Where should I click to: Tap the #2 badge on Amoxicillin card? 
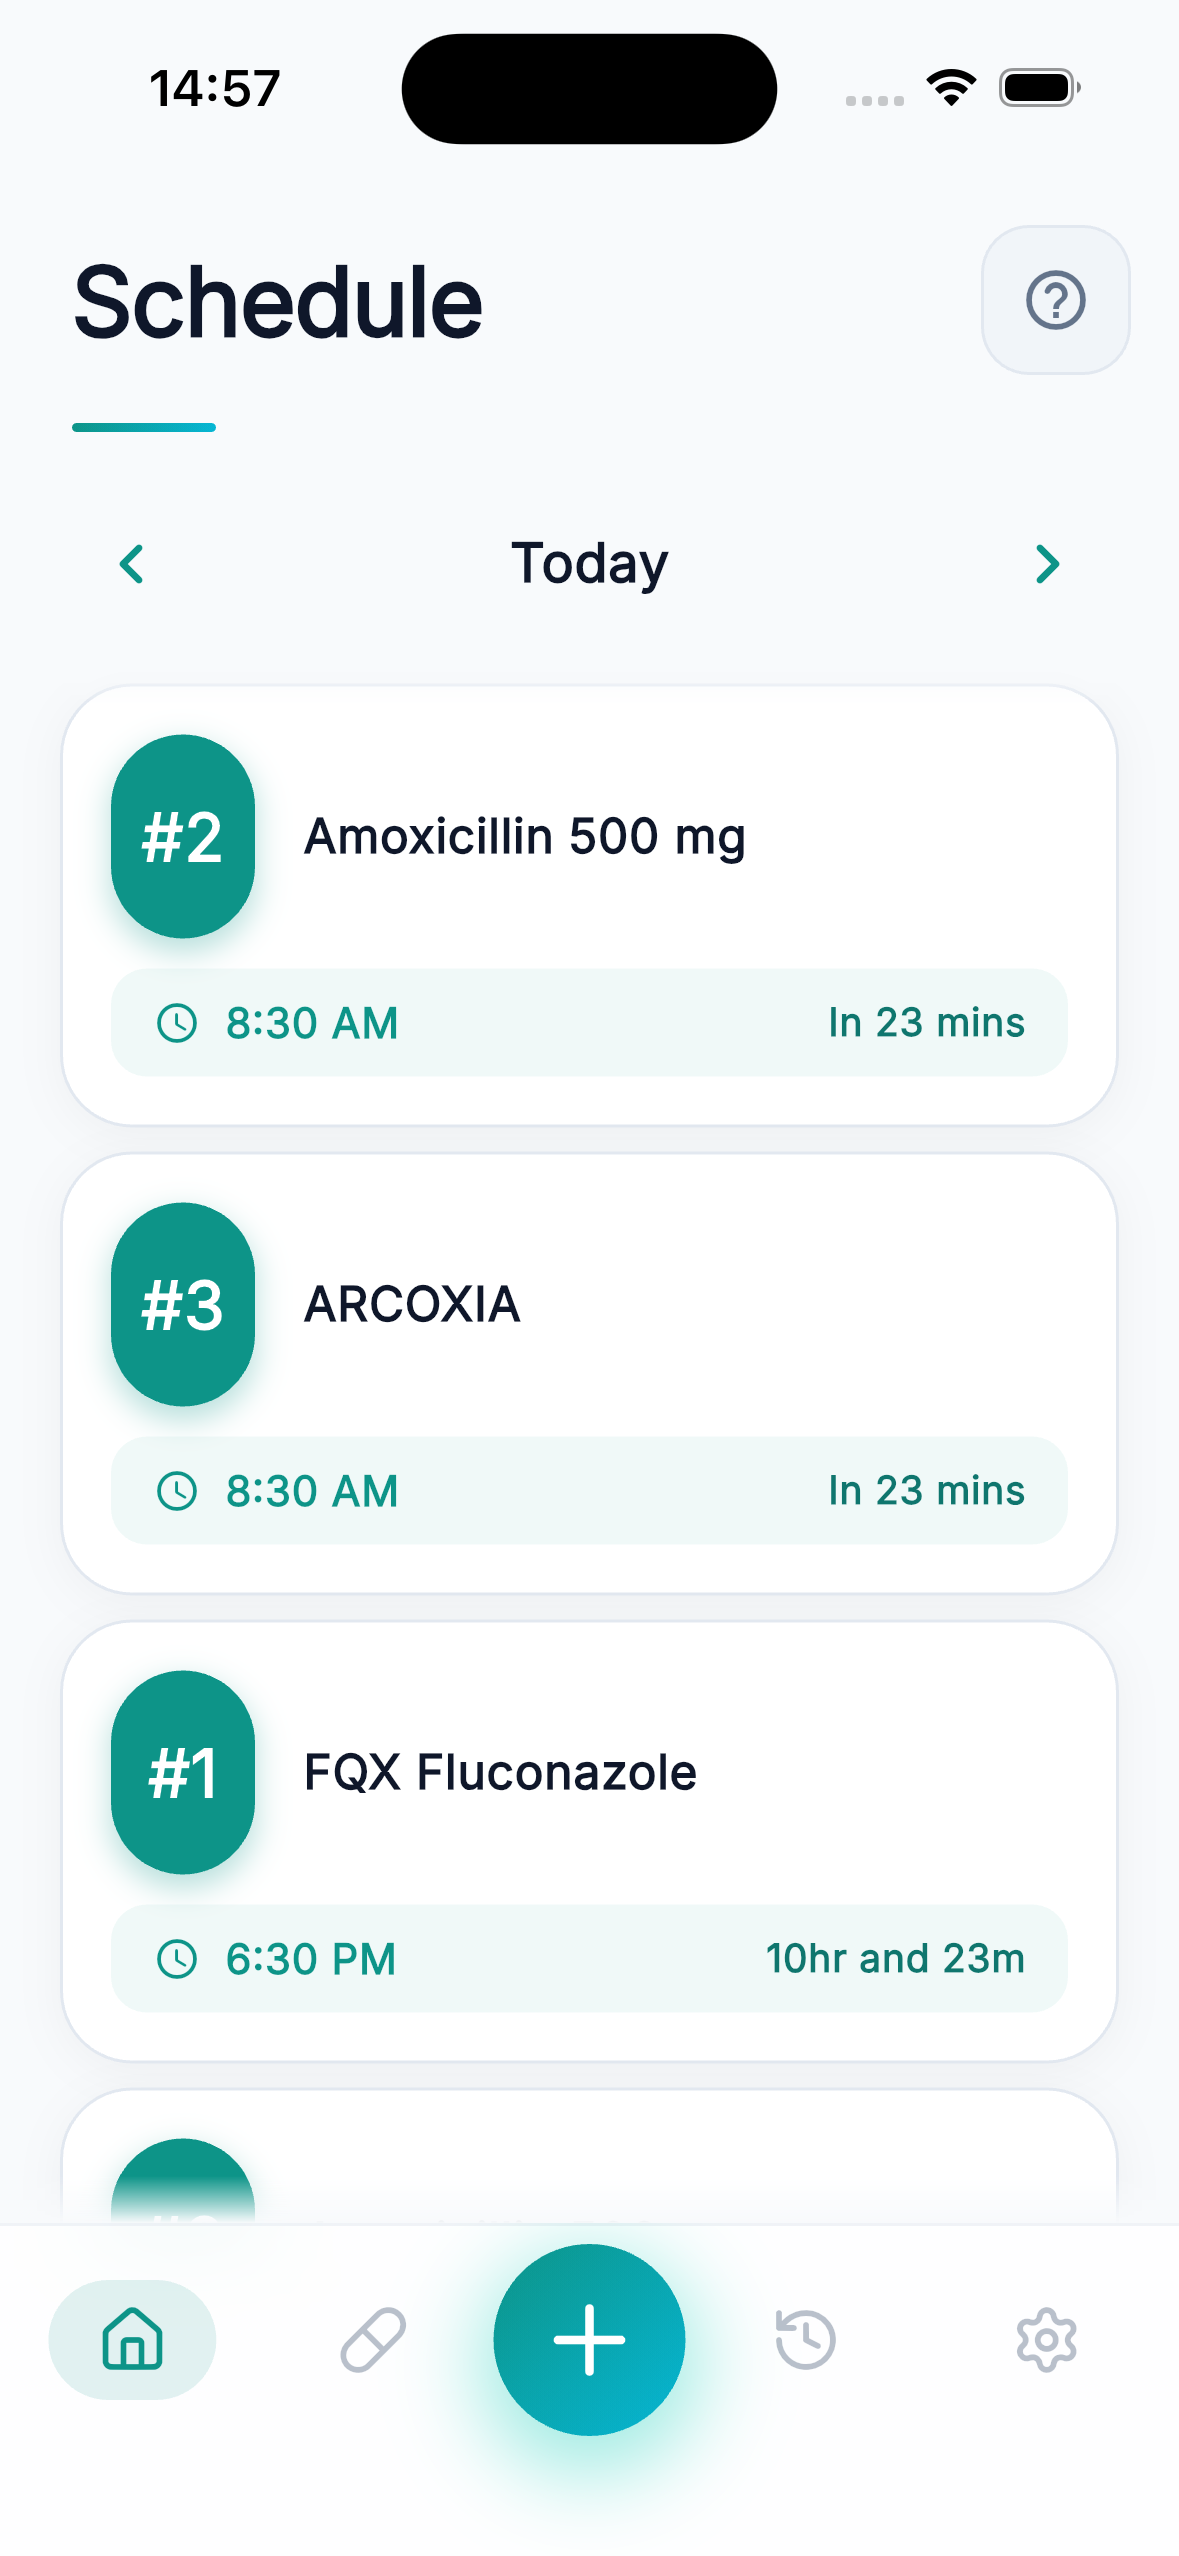pyautogui.click(x=183, y=836)
